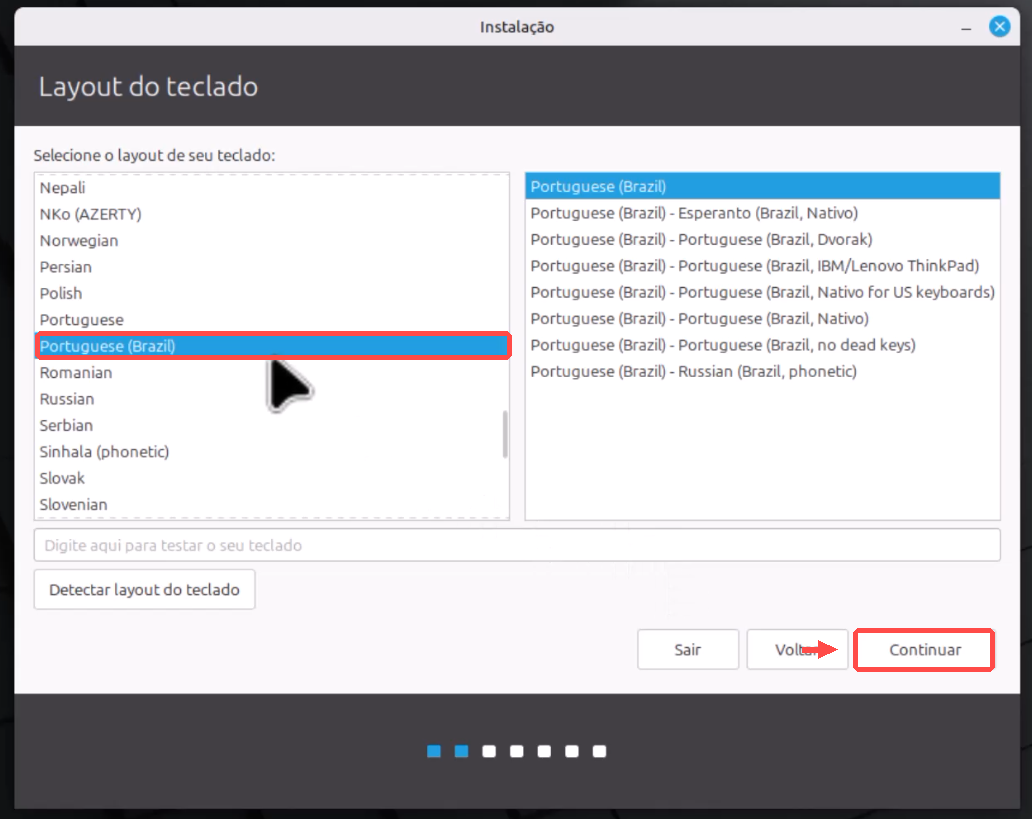Minimize the Instalação window
The width and height of the screenshot is (1032, 819).
point(966,28)
